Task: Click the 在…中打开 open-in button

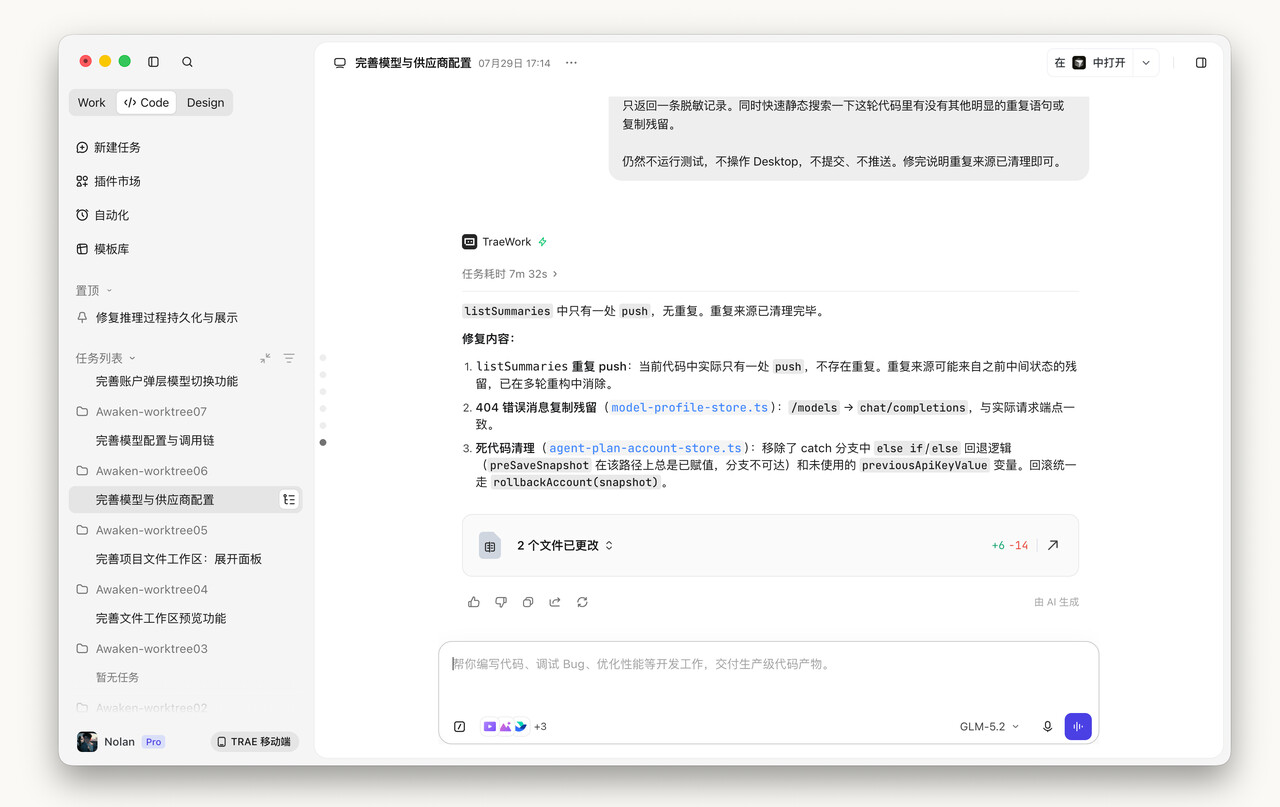Action: [x=1090, y=63]
